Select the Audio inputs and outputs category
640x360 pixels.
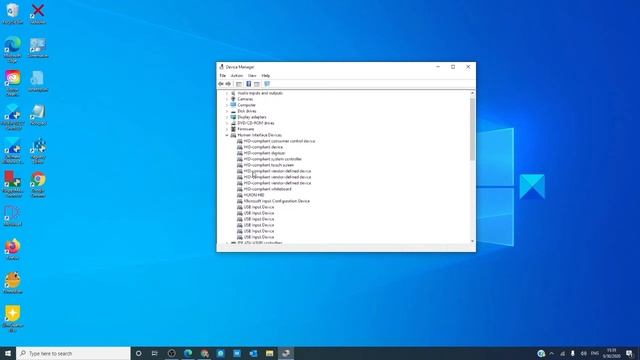260,93
